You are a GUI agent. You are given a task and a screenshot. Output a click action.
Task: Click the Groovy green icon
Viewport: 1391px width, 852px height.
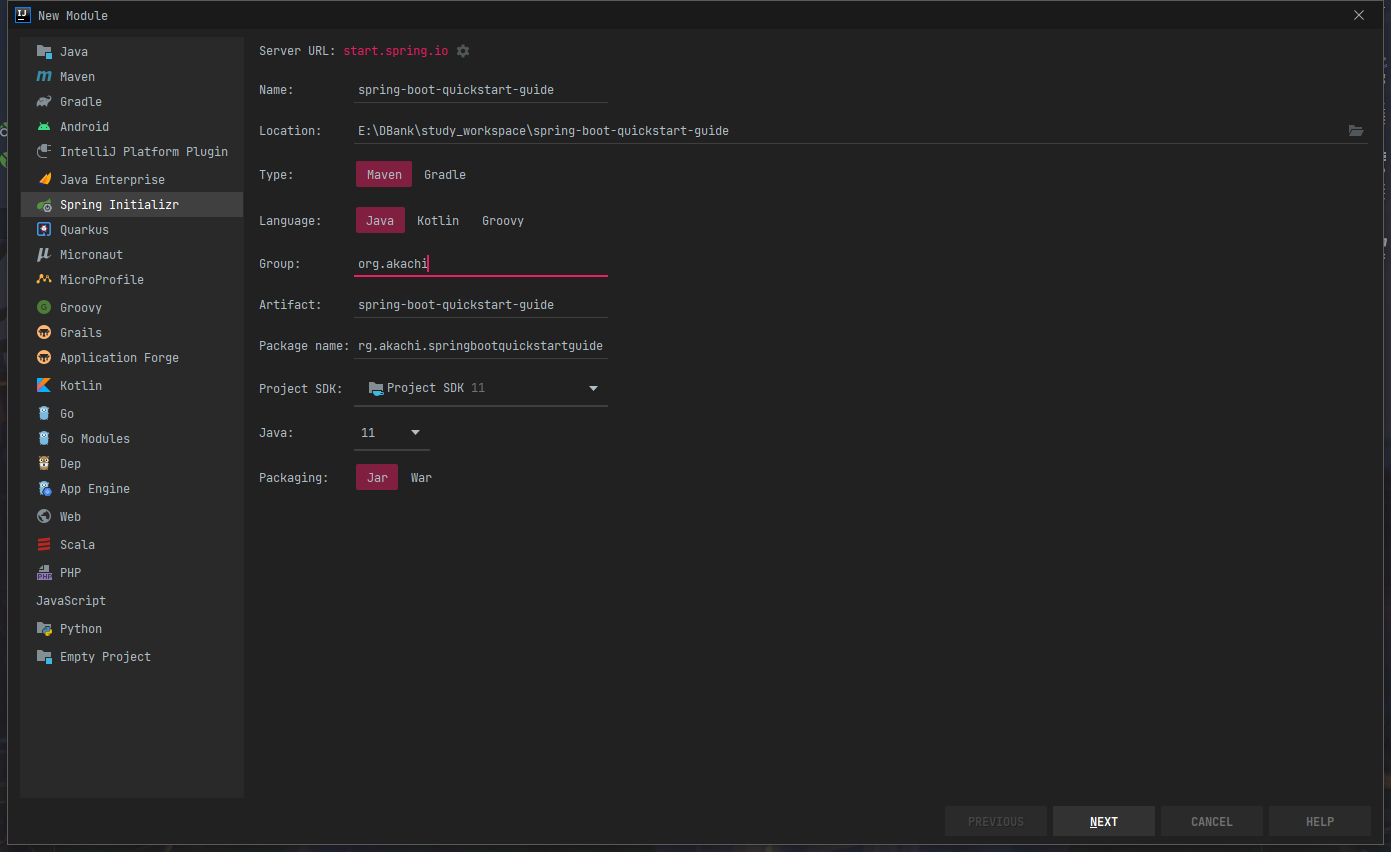coord(44,307)
